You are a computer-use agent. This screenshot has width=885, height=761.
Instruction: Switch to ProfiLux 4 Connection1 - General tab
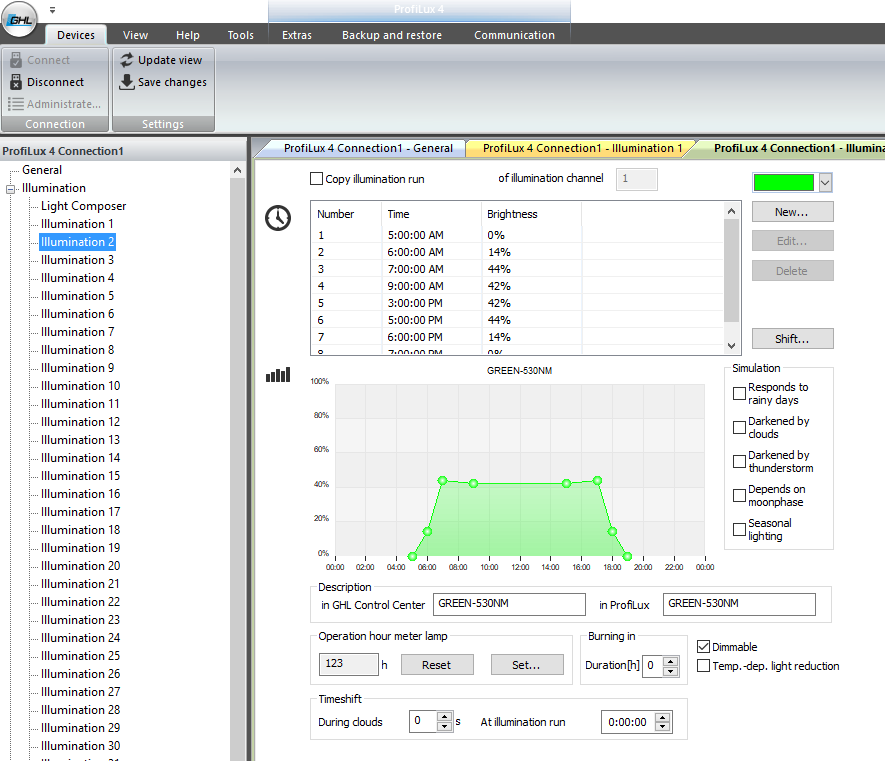pyautogui.click(x=368, y=148)
